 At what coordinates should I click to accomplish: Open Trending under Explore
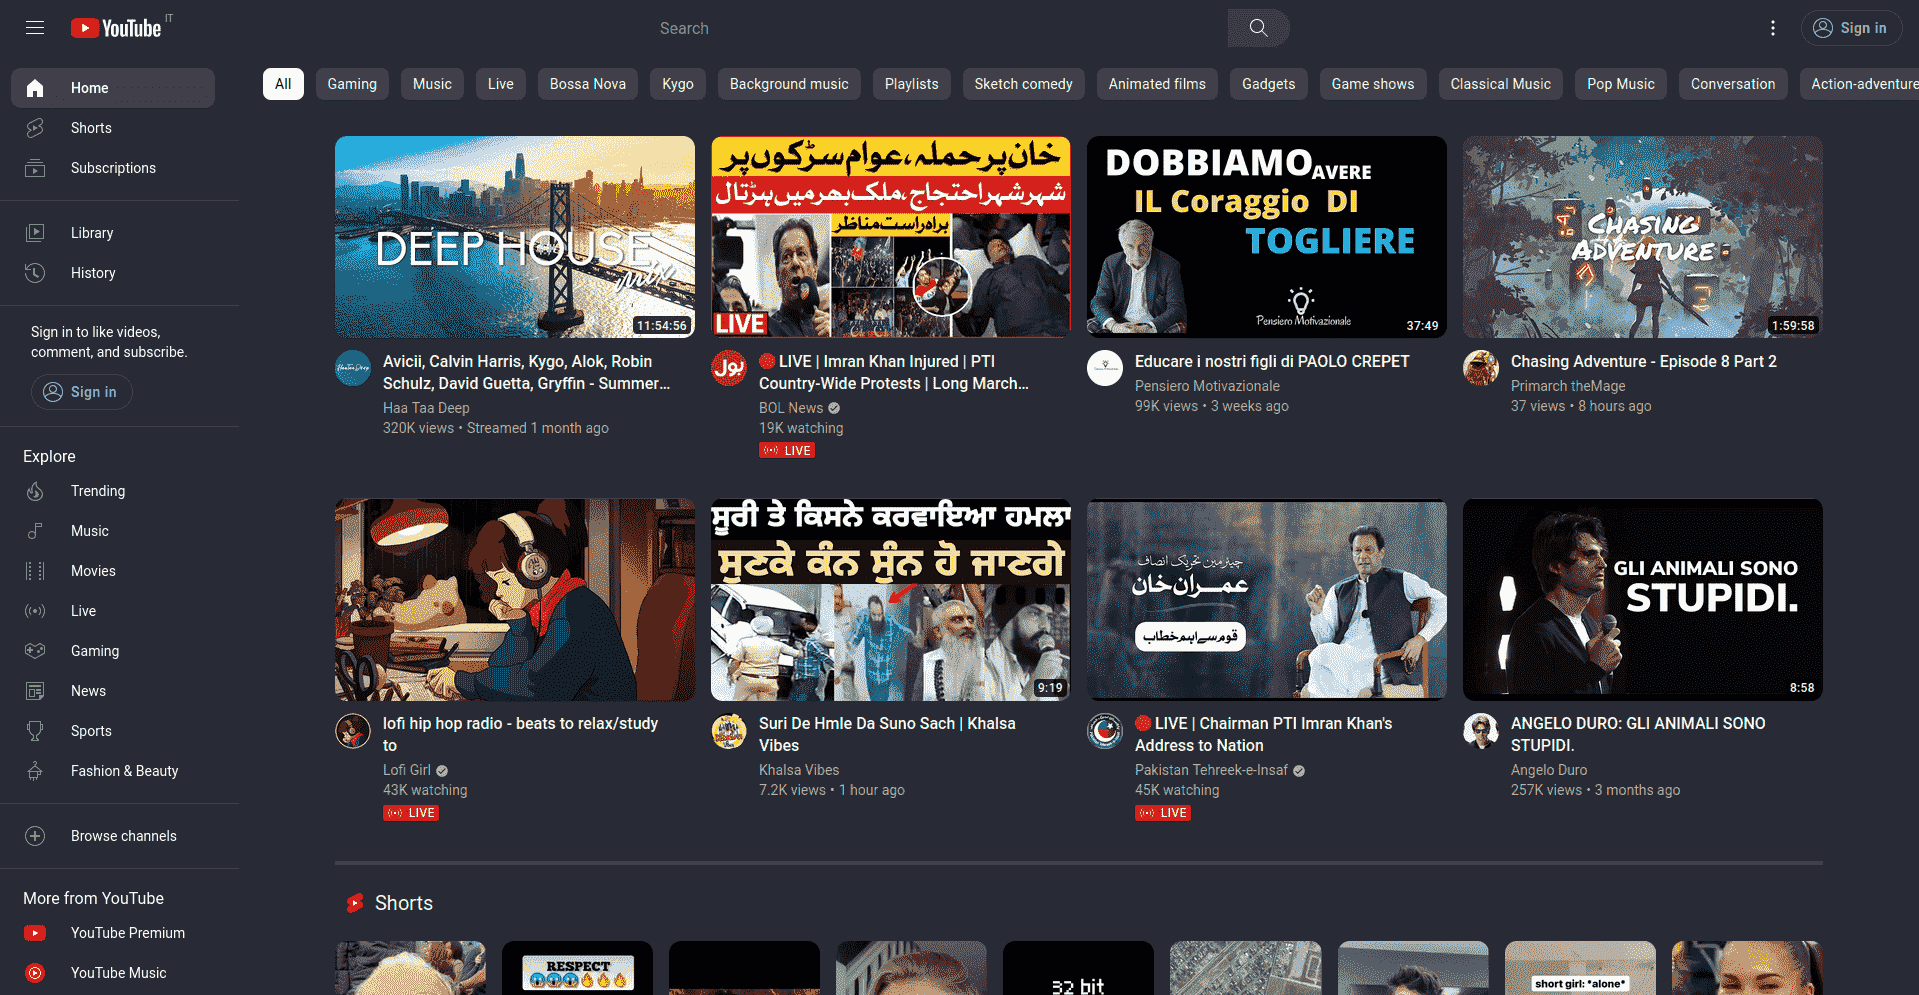click(98, 491)
